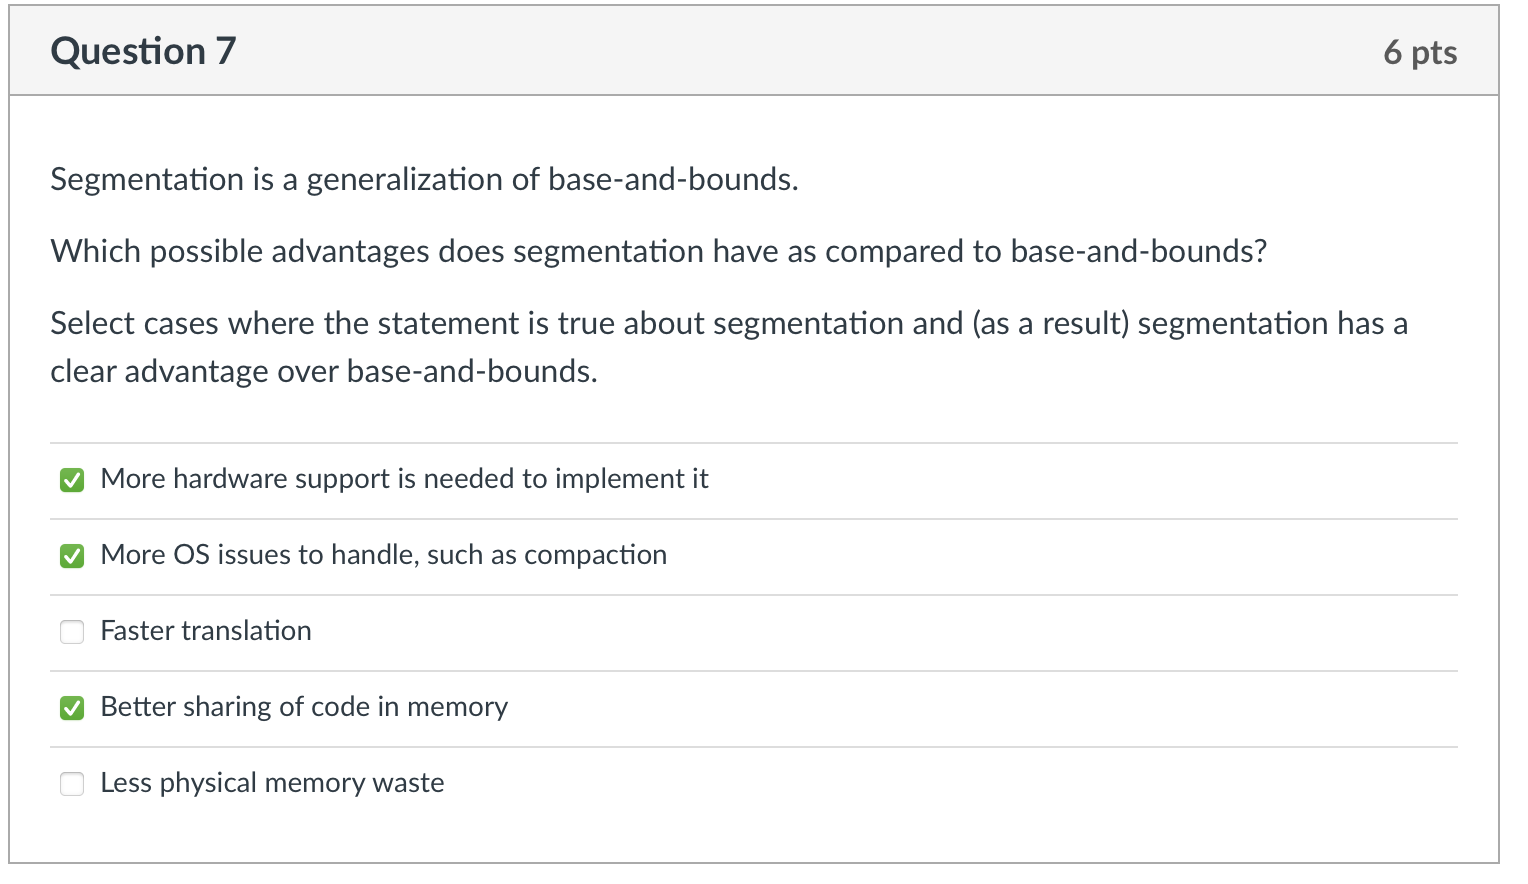Screen dimensions: 1528x884
Task: Uncheck the 'More hardware support' checkbox
Action: click(72, 480)
